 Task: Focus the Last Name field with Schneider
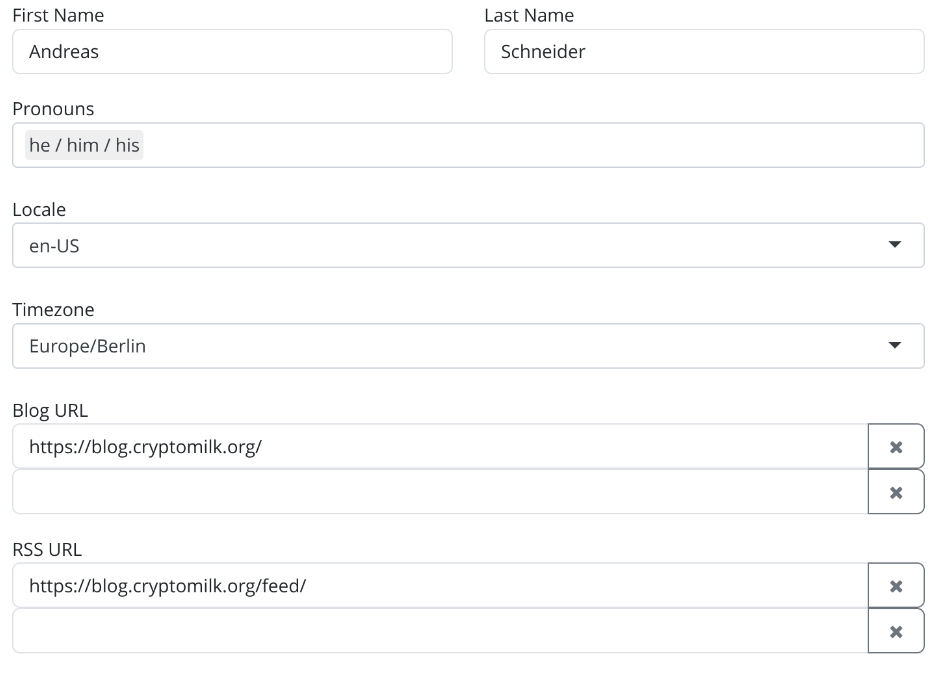(705, 51)
